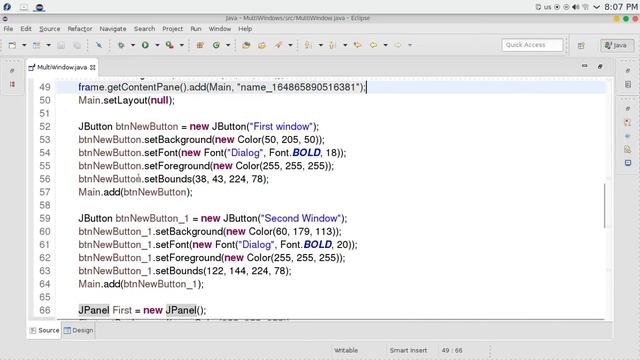Screen dimensions: 640x360
Task: Close the MultiWindow.java tab
Action: [93, 67]
